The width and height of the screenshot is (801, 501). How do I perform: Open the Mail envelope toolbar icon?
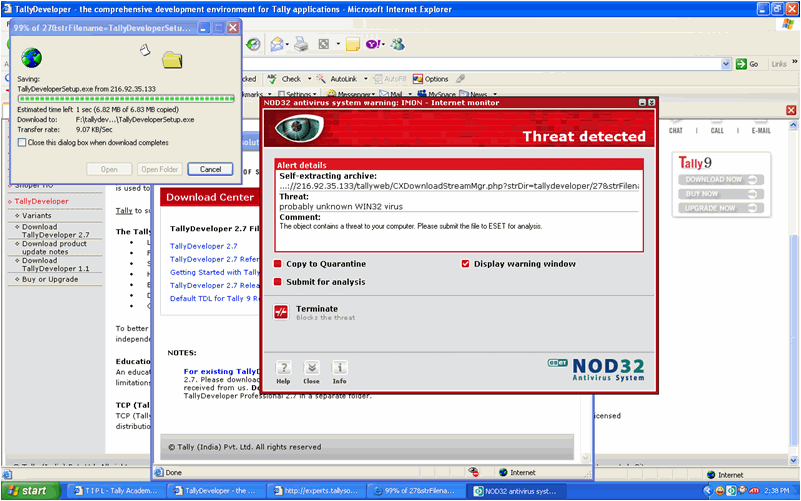[x=277, y=44]
